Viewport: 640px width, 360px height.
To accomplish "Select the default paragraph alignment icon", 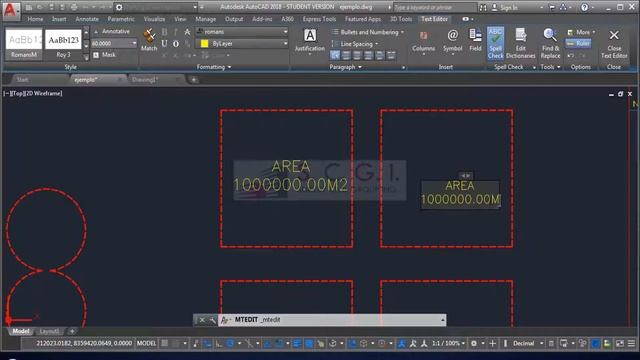I will coord(335,55).
